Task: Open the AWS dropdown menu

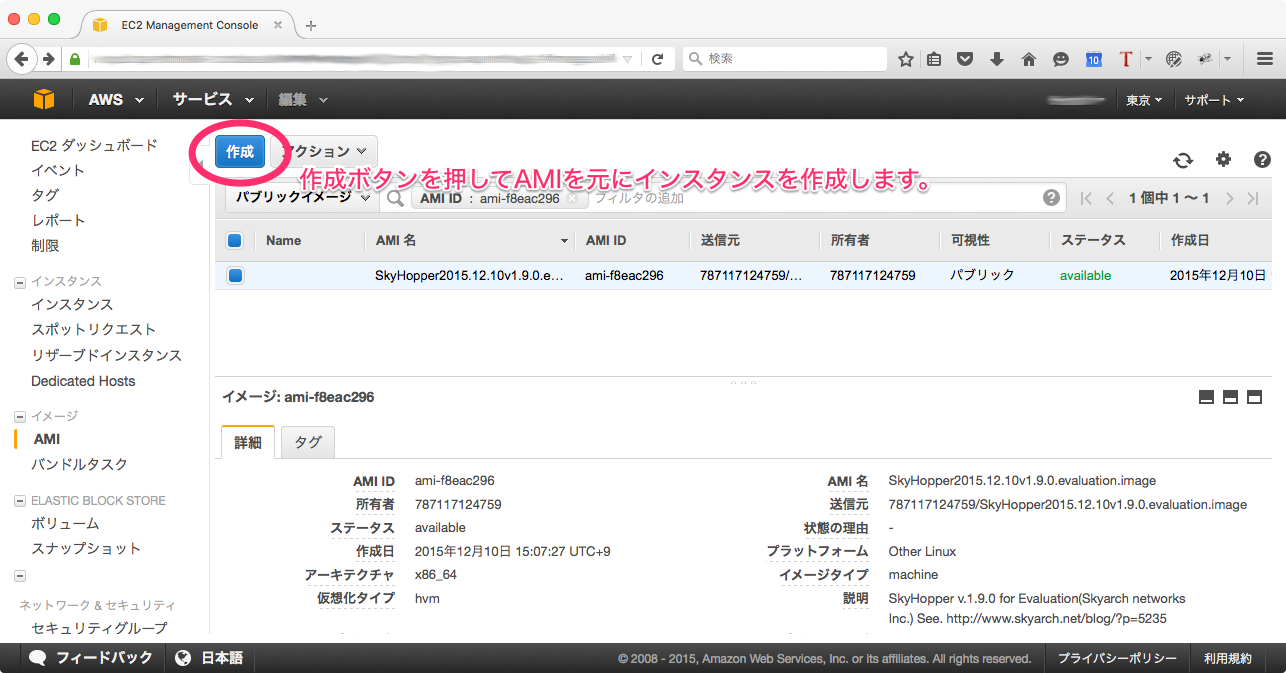Action: (116, 99)
